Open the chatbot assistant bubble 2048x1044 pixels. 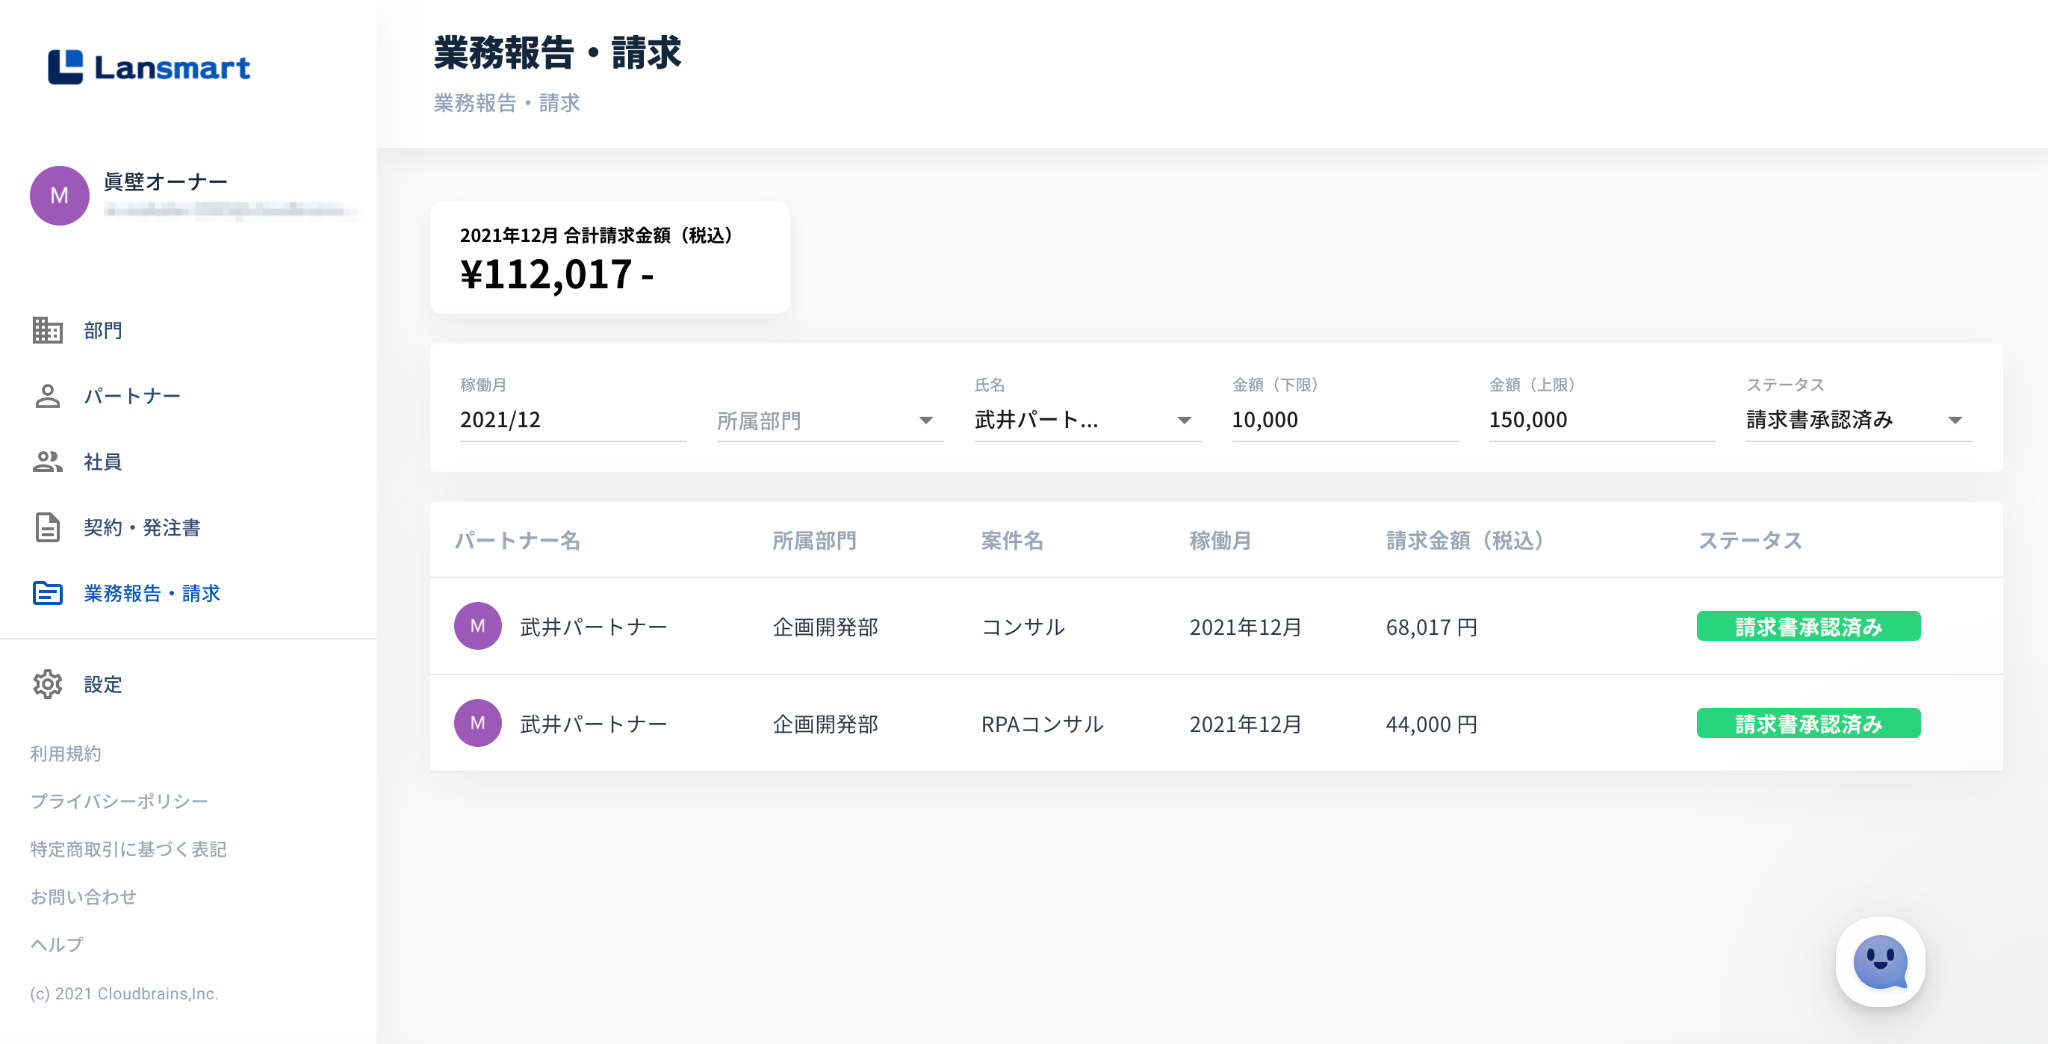pos(1880,962)
